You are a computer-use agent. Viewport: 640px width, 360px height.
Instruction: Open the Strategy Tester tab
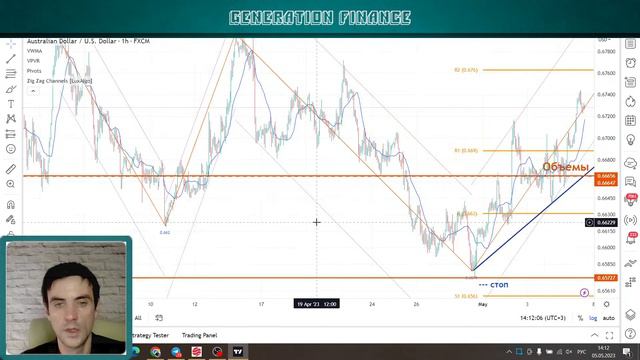pyautogui.click(x=150, y=335)
